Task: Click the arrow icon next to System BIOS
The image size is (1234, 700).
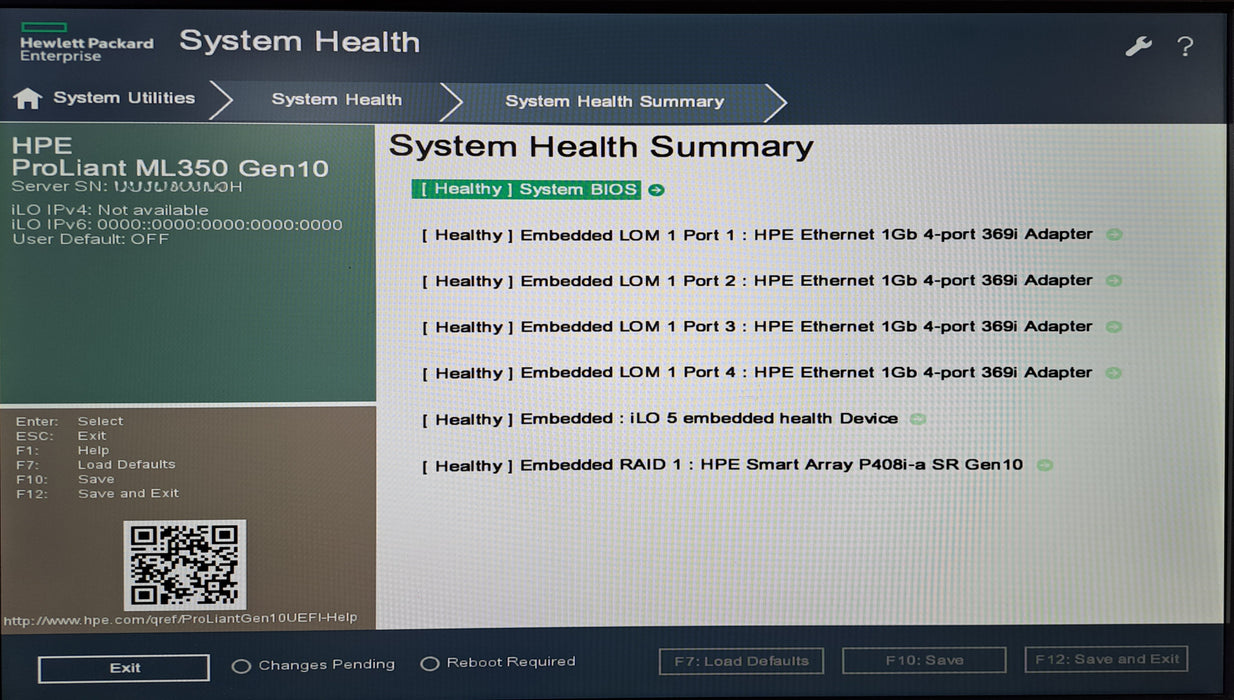Action: (x=656, y=190)
